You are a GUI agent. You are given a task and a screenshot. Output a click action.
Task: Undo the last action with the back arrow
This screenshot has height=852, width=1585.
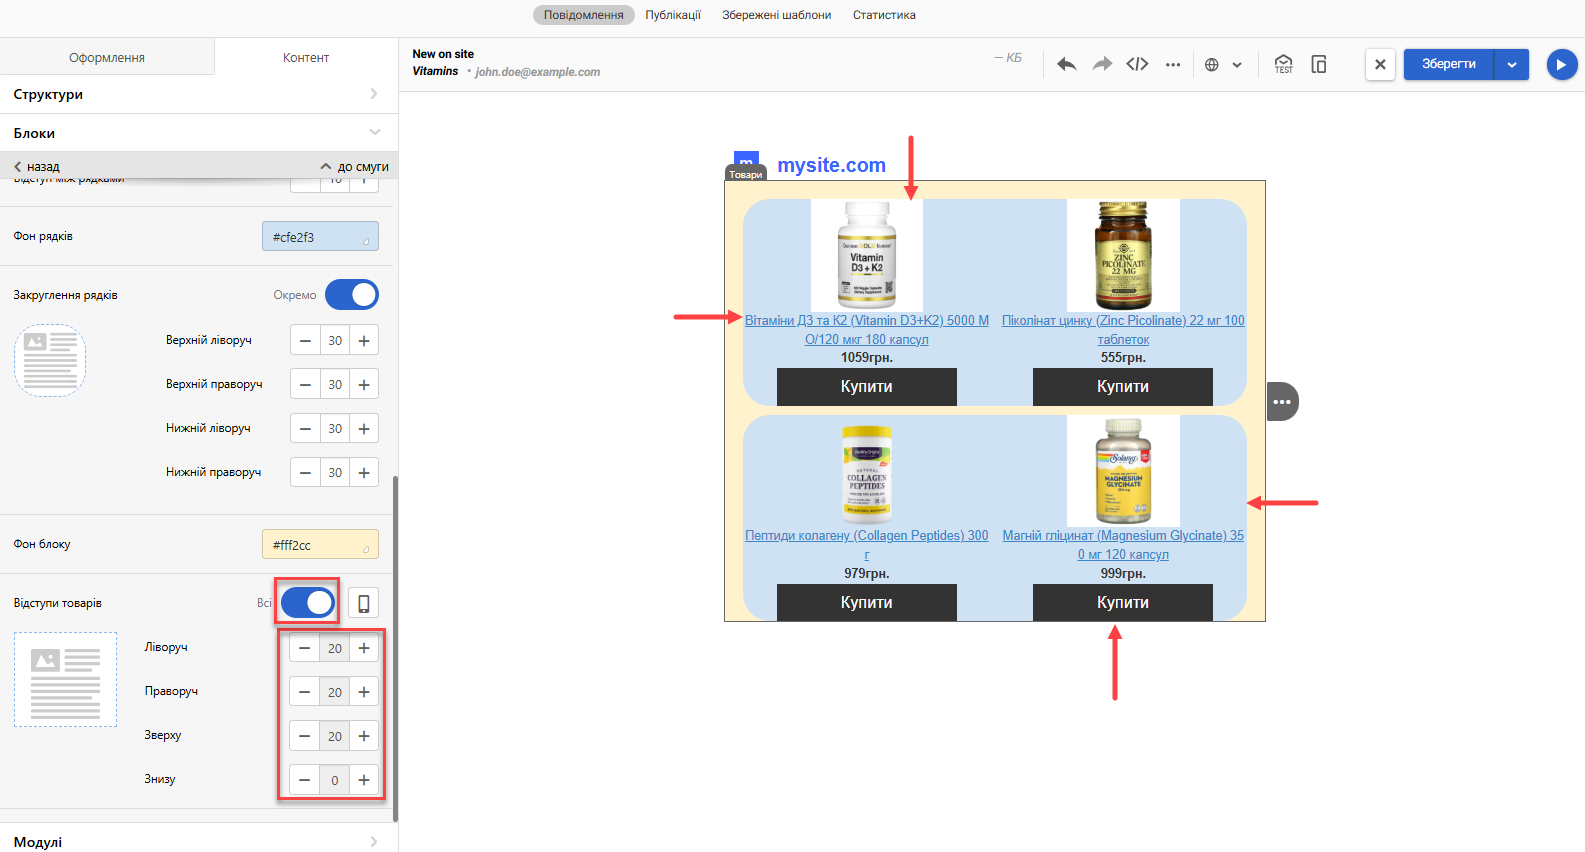(1066, 64)
